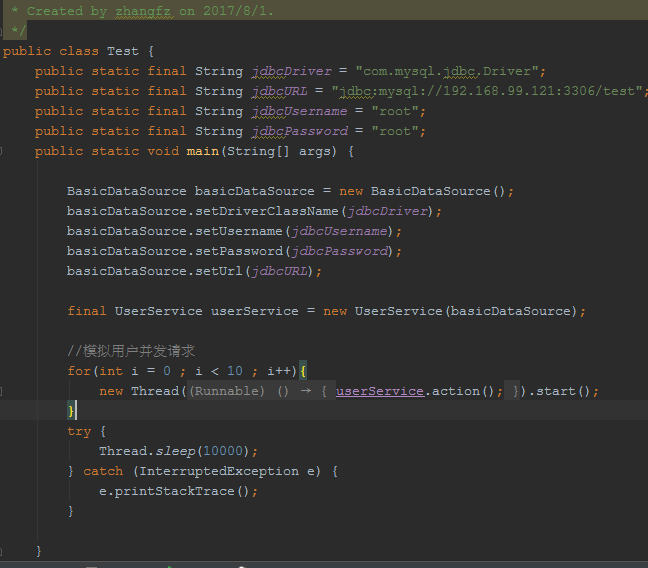Click the InterruptedException type
Screen dimensions: 648x568
click(219, 471)
